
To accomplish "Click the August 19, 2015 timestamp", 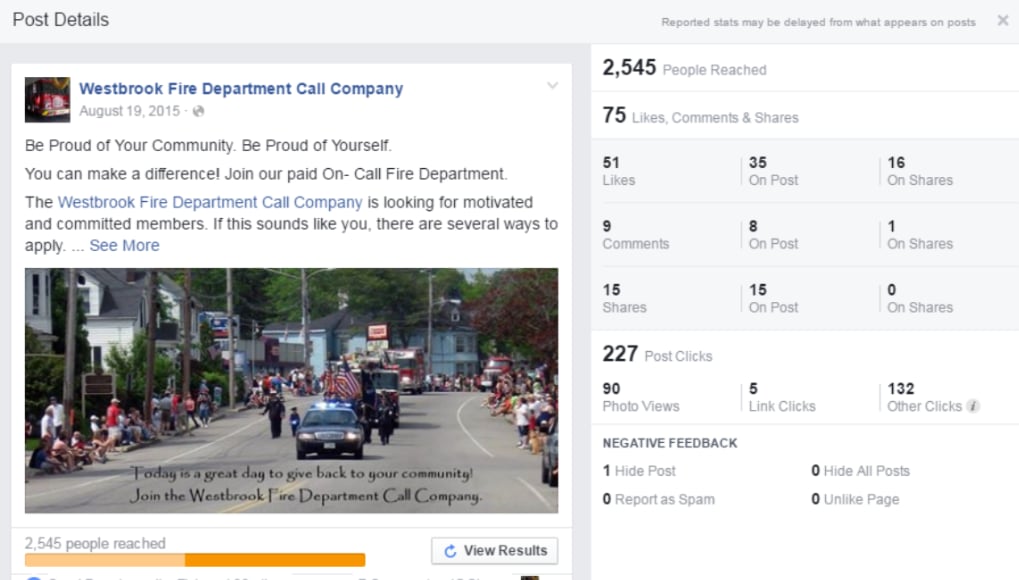I will [129, 111].
